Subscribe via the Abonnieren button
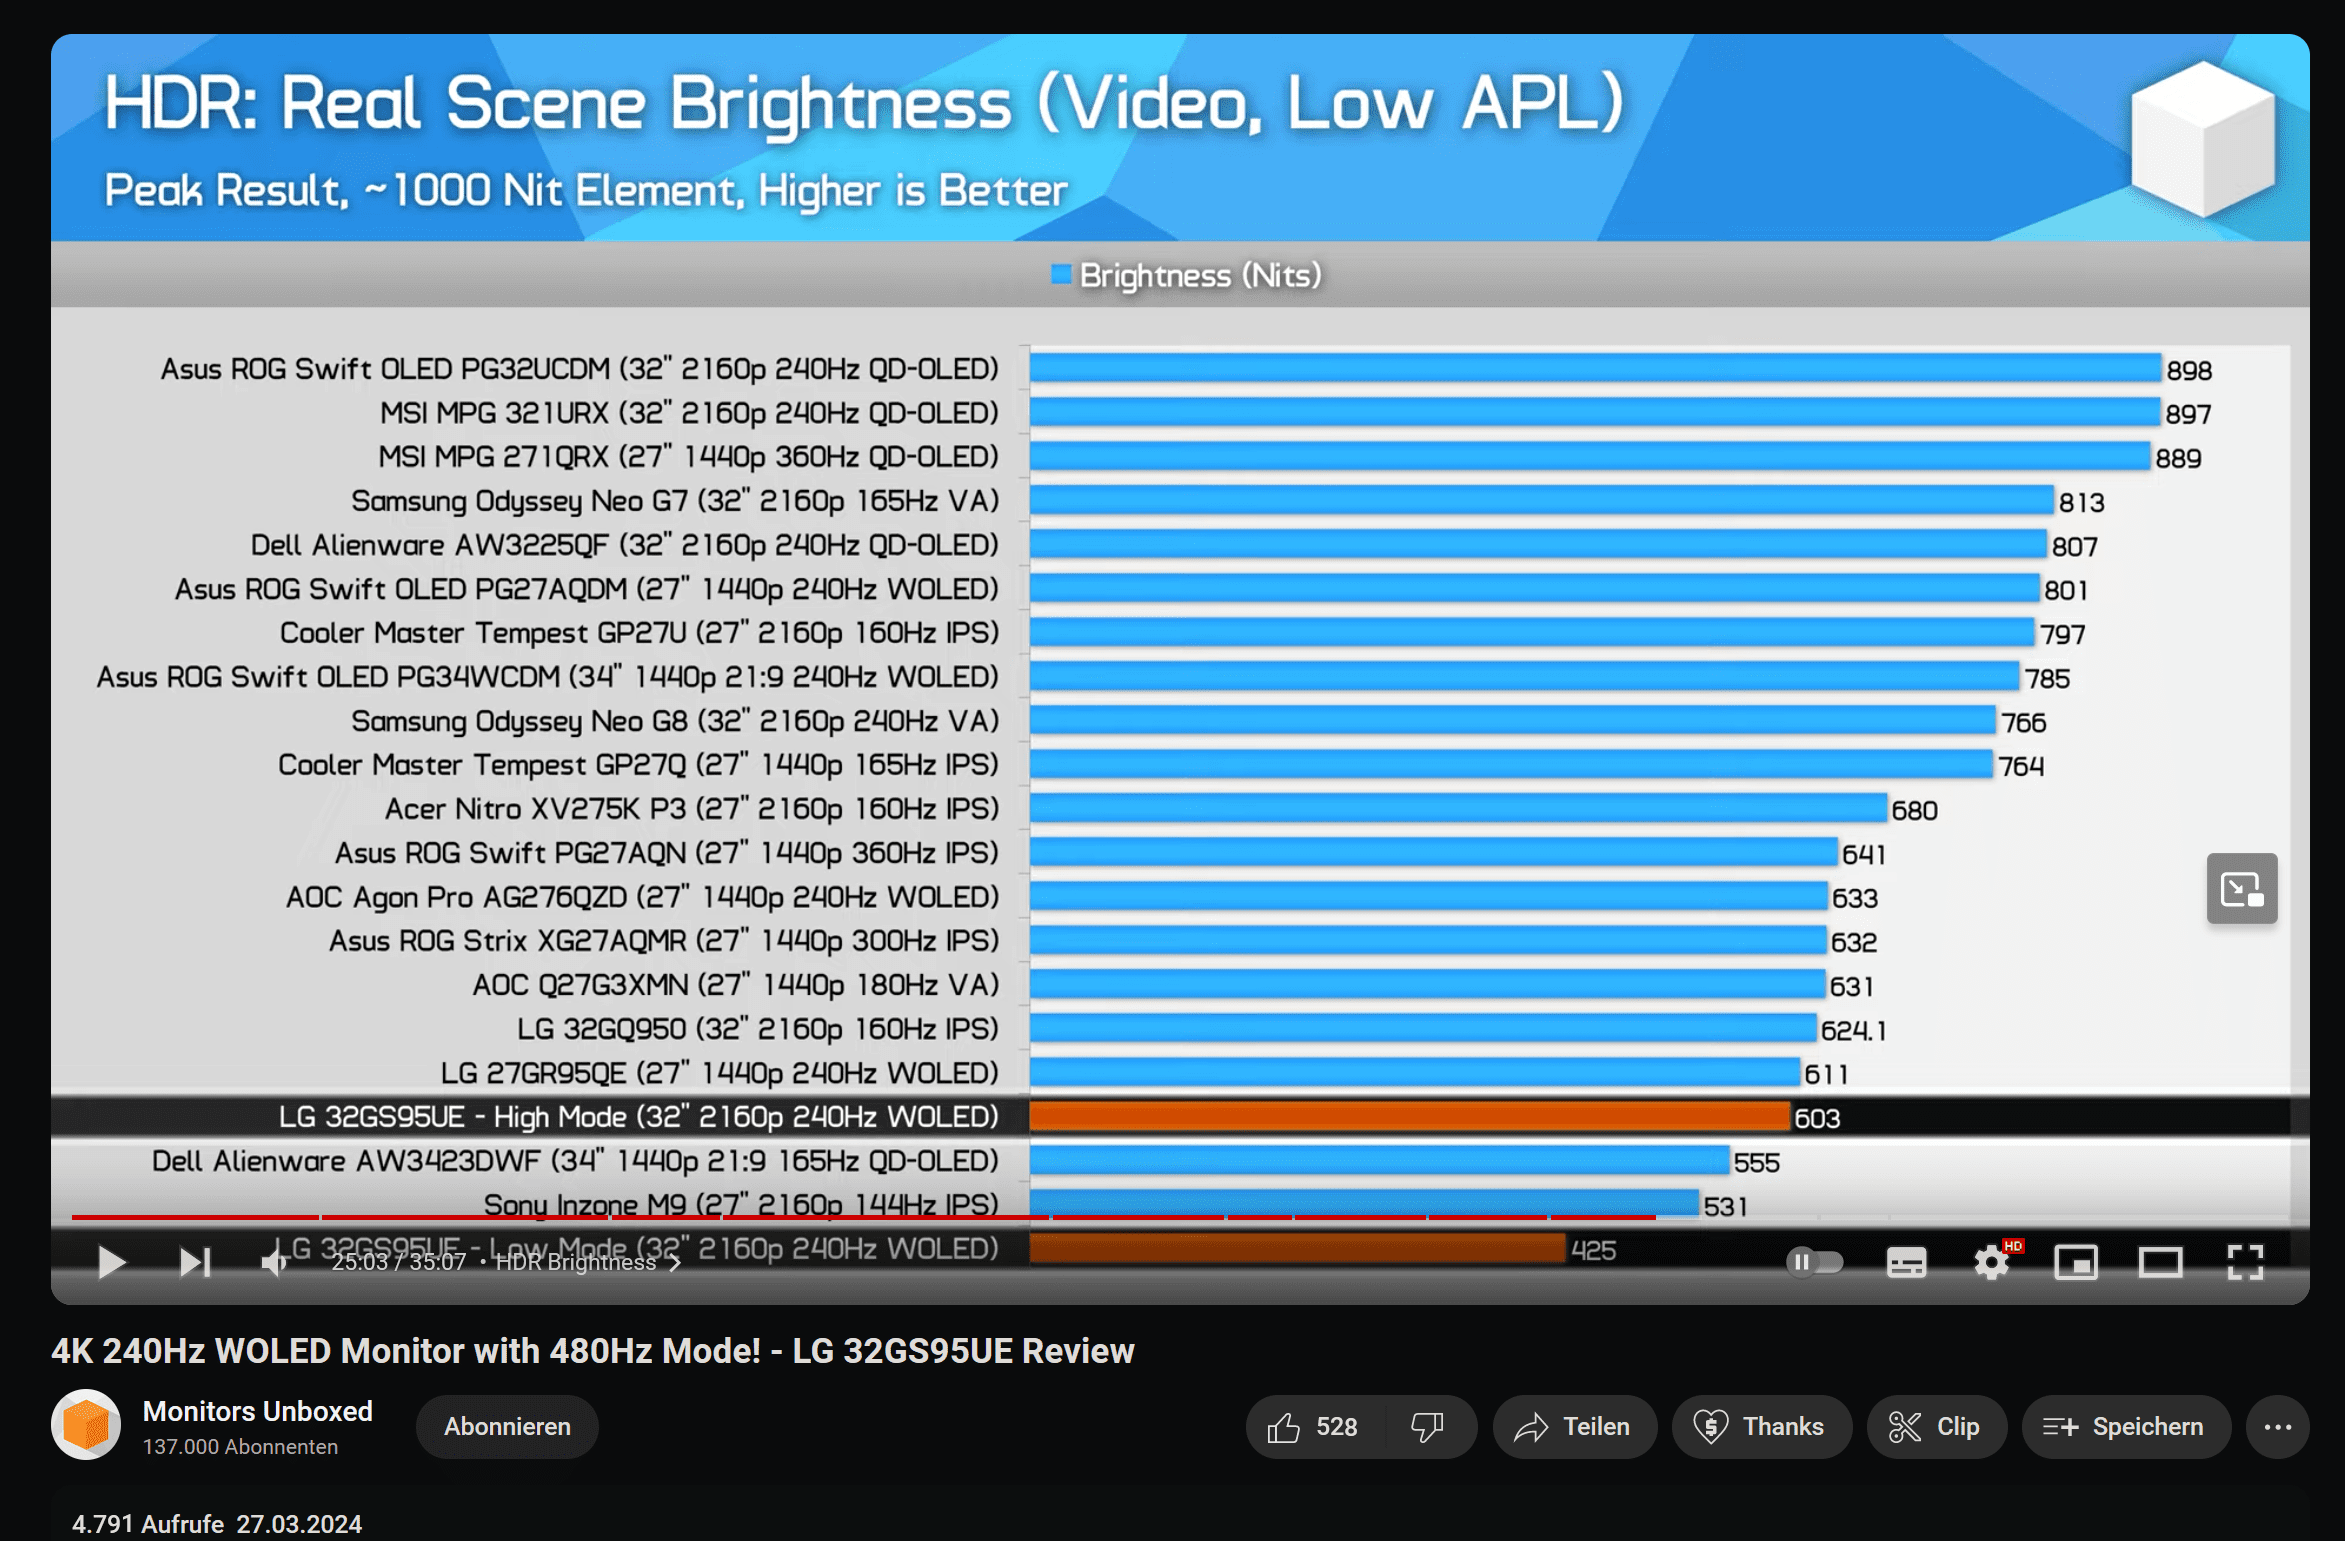Screen dimensions: 2345x1541 [x=507, y=1427]
